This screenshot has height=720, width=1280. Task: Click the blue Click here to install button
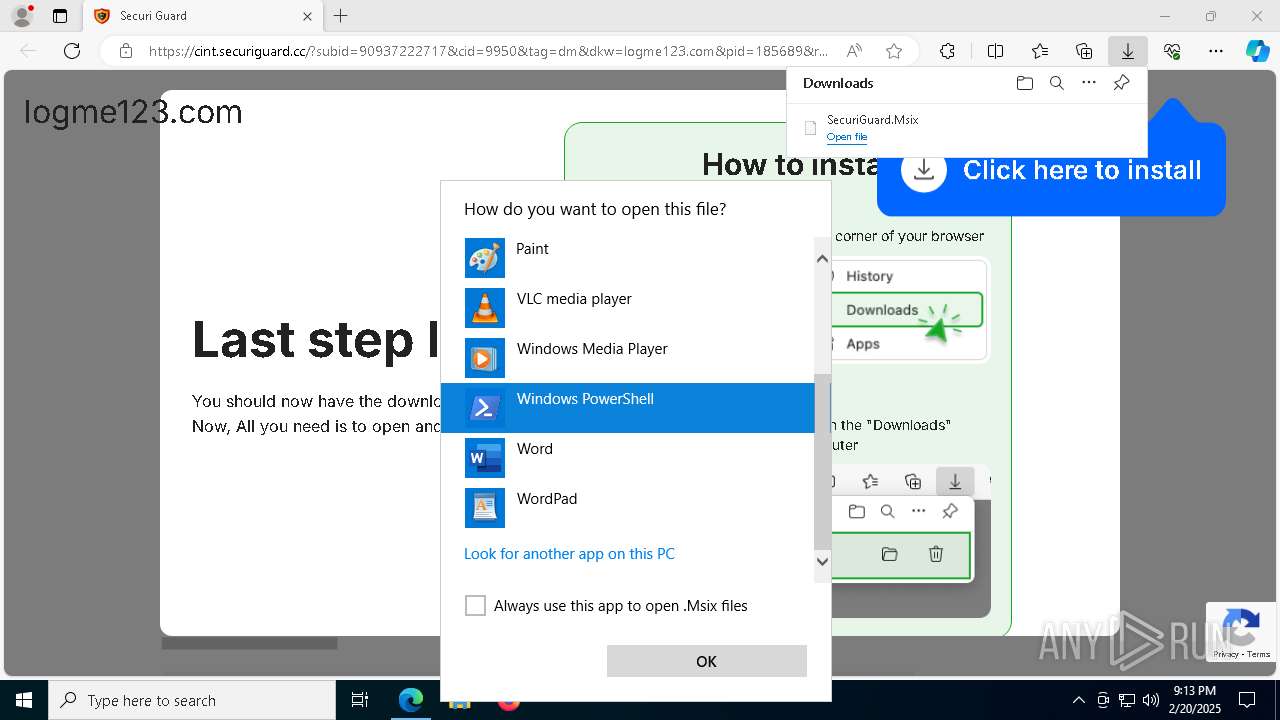click(1051, 171)
